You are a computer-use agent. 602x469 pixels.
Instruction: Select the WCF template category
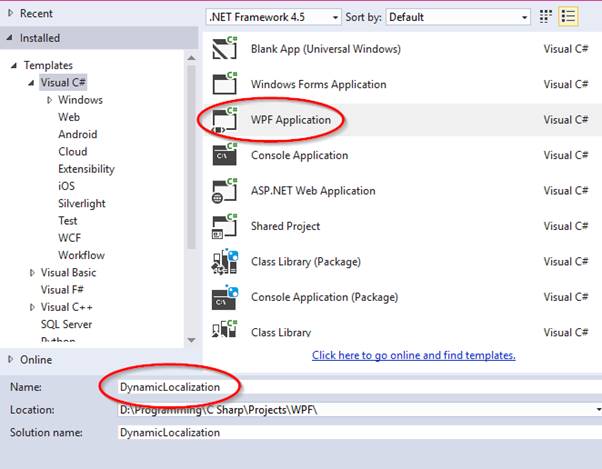click(x=70, y=238)
